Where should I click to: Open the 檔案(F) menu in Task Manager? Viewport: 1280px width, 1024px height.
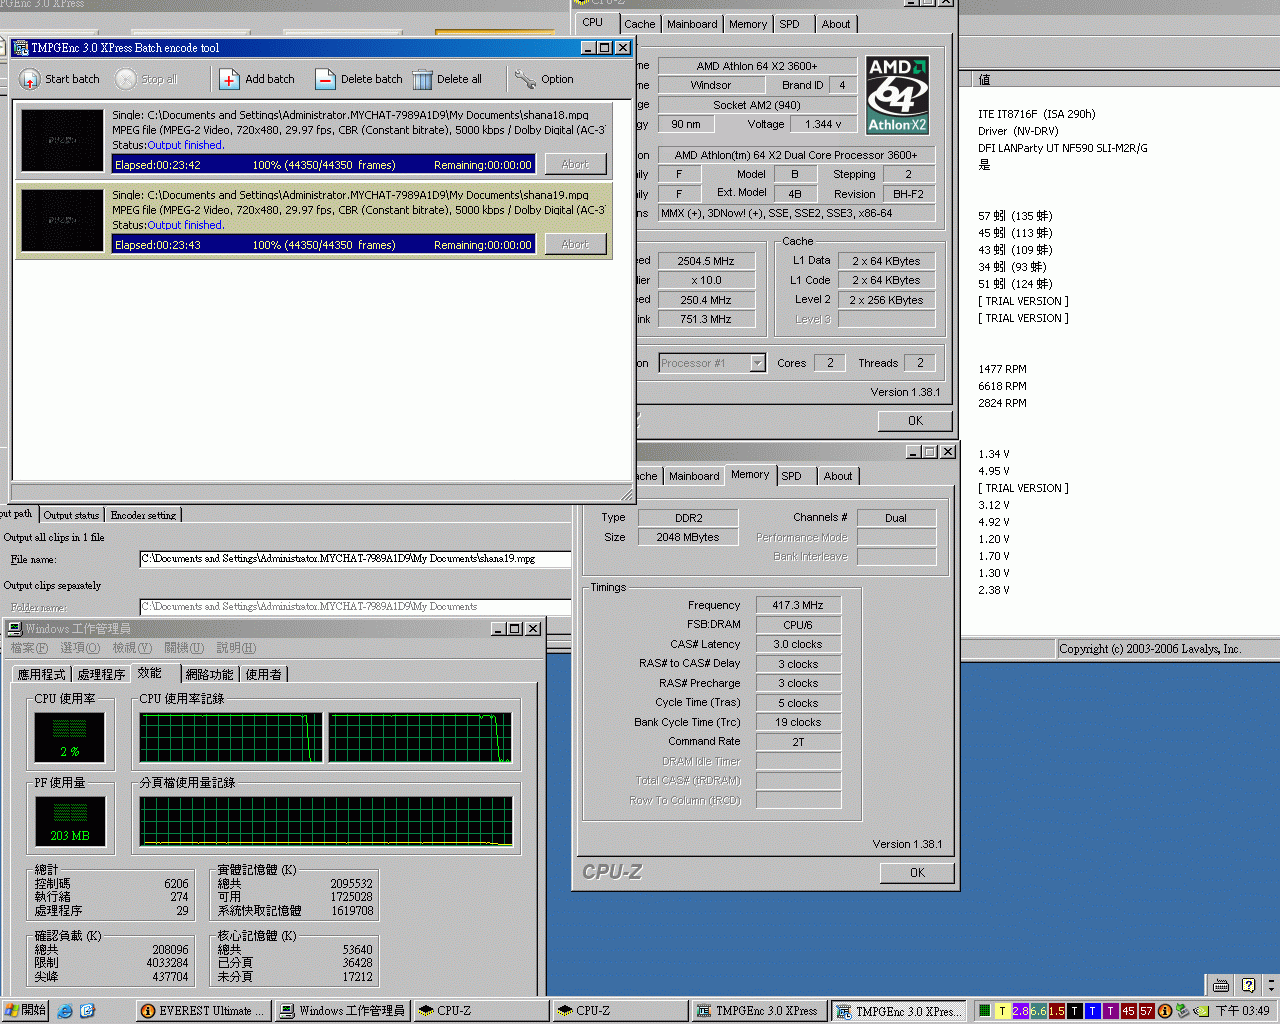pos(29,648)
